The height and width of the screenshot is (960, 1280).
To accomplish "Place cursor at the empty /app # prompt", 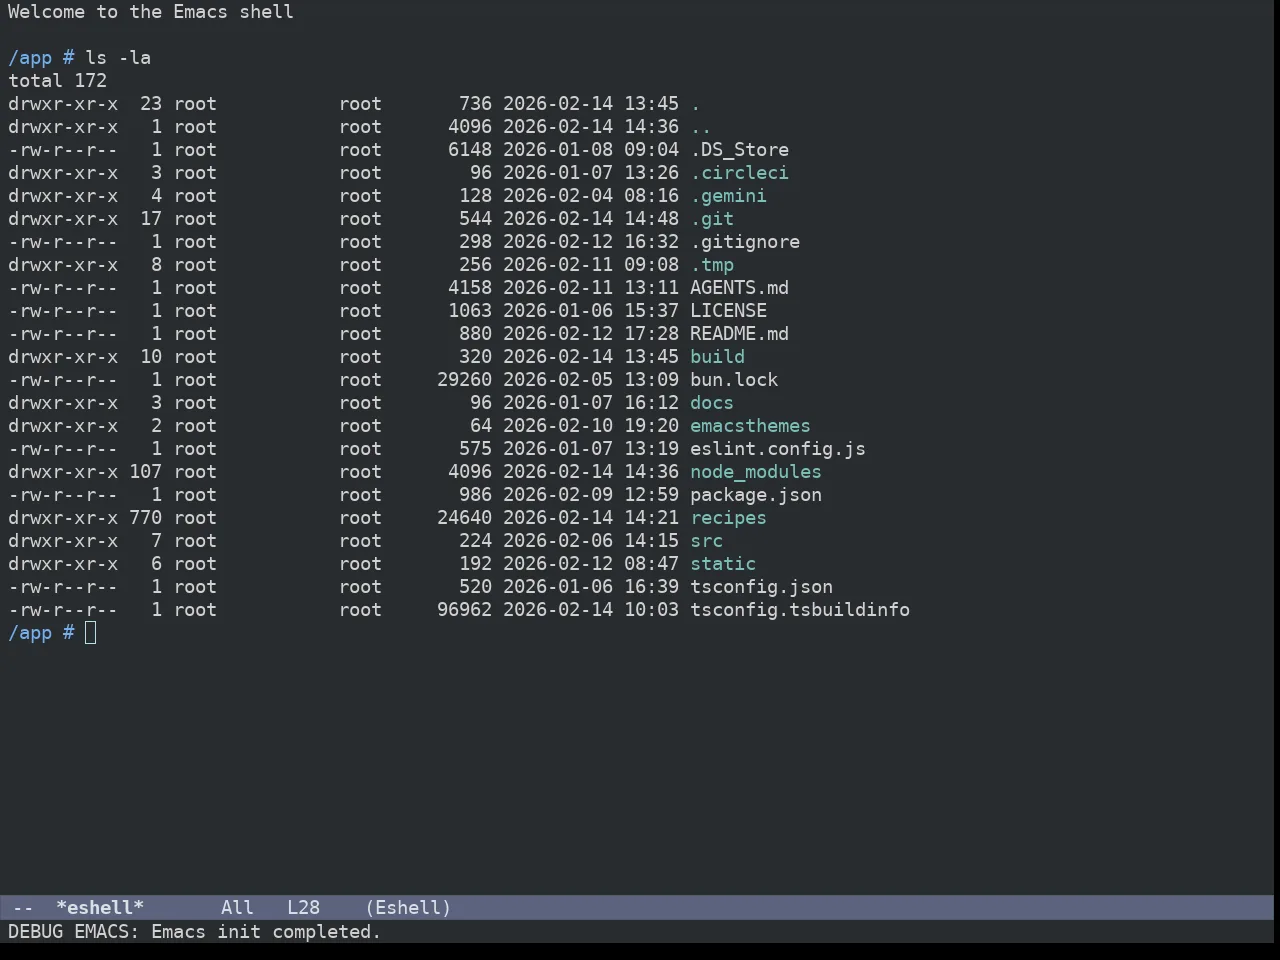I will pyautogui.click(x=90, y=633).
